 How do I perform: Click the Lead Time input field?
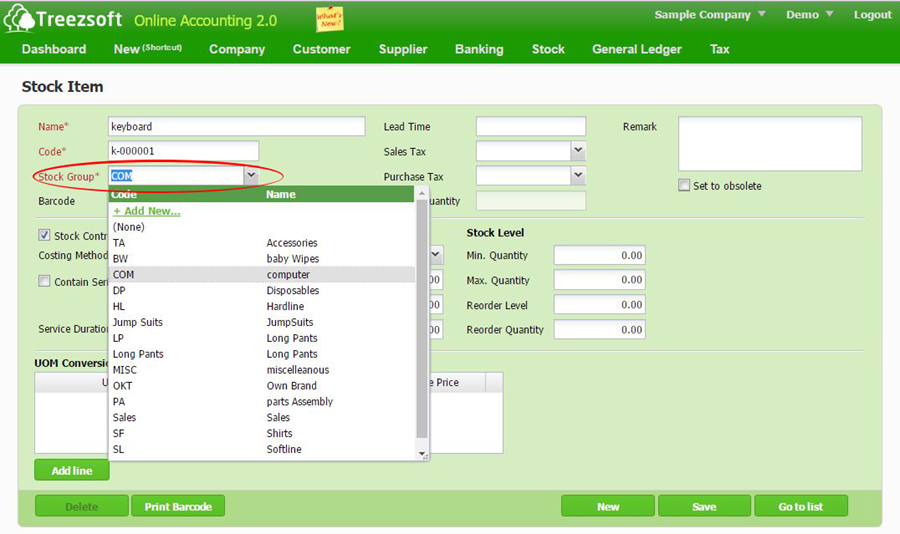[x=530, y=127]
